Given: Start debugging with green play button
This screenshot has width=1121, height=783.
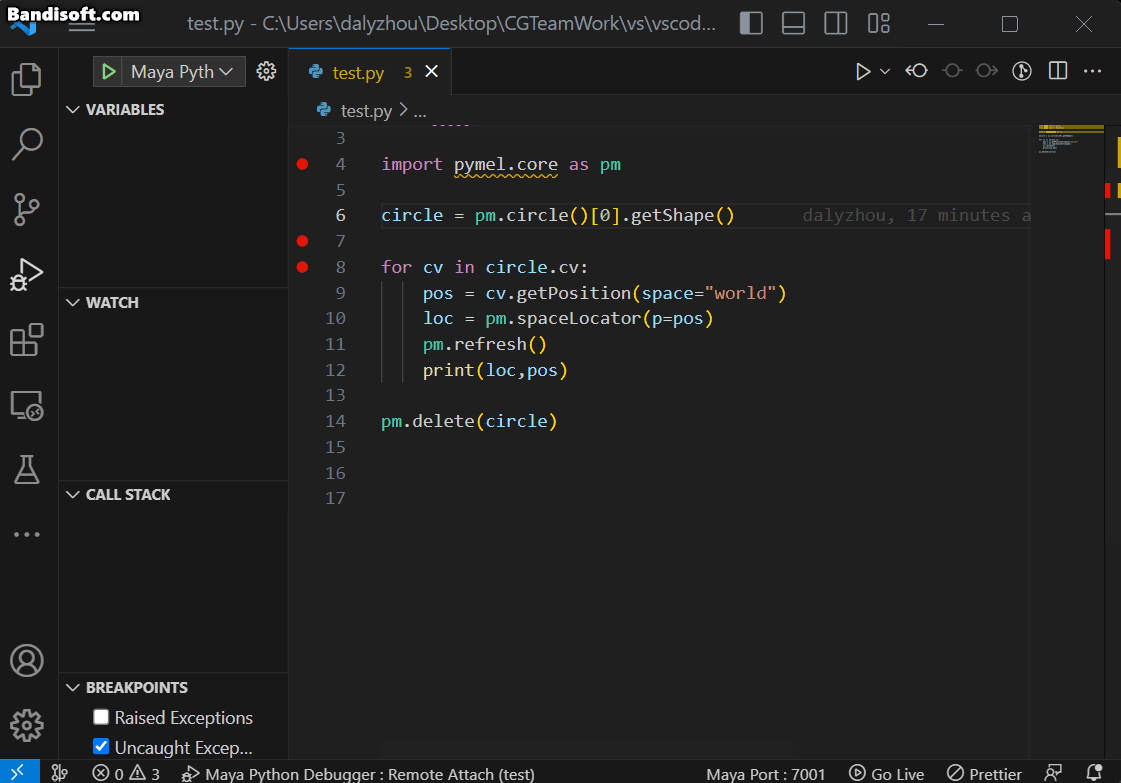Looking at the screenshot, I should 109,72.
